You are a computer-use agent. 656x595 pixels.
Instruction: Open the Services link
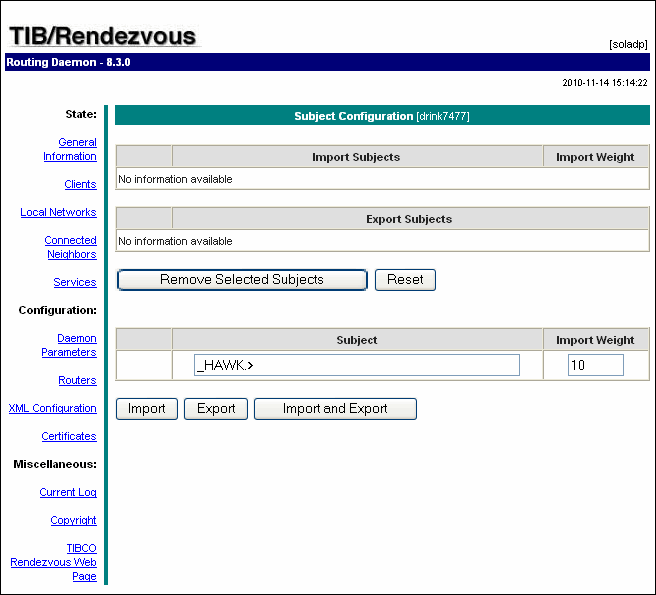click(75, 282)
